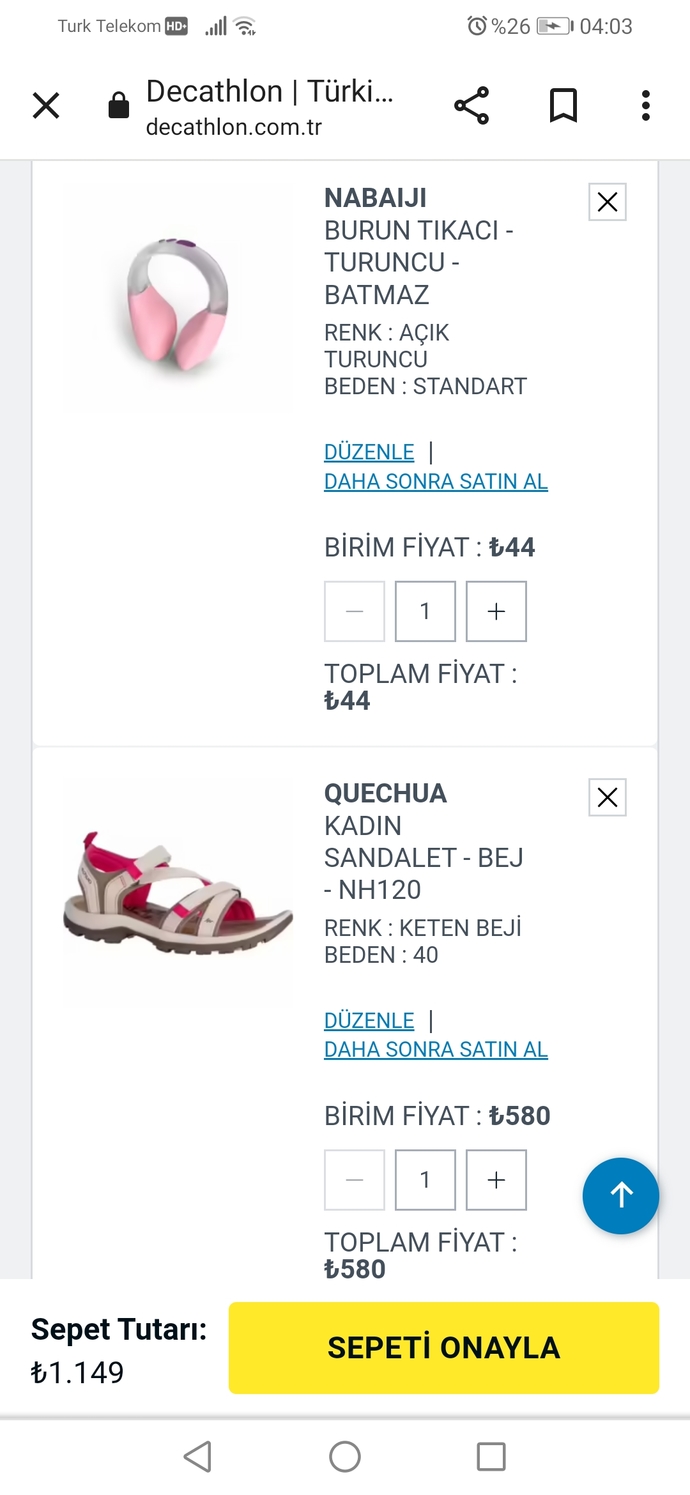Increase quantity of the QUECHUA sandalet
Viewport: 690px width, 1495px height.
pyautogui.click(x=496, y=1180)
